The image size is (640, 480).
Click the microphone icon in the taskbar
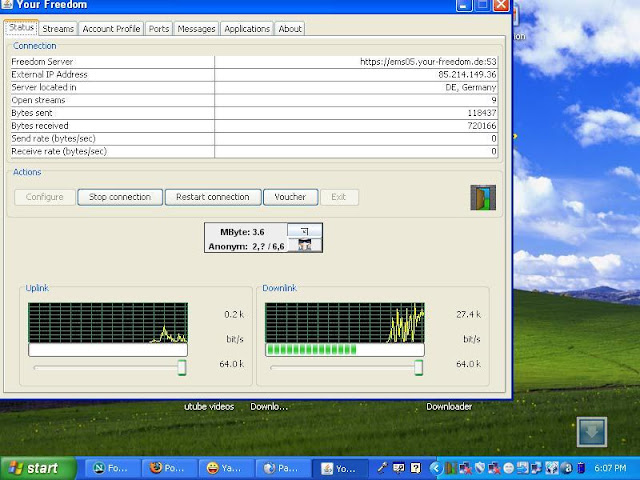382,467
